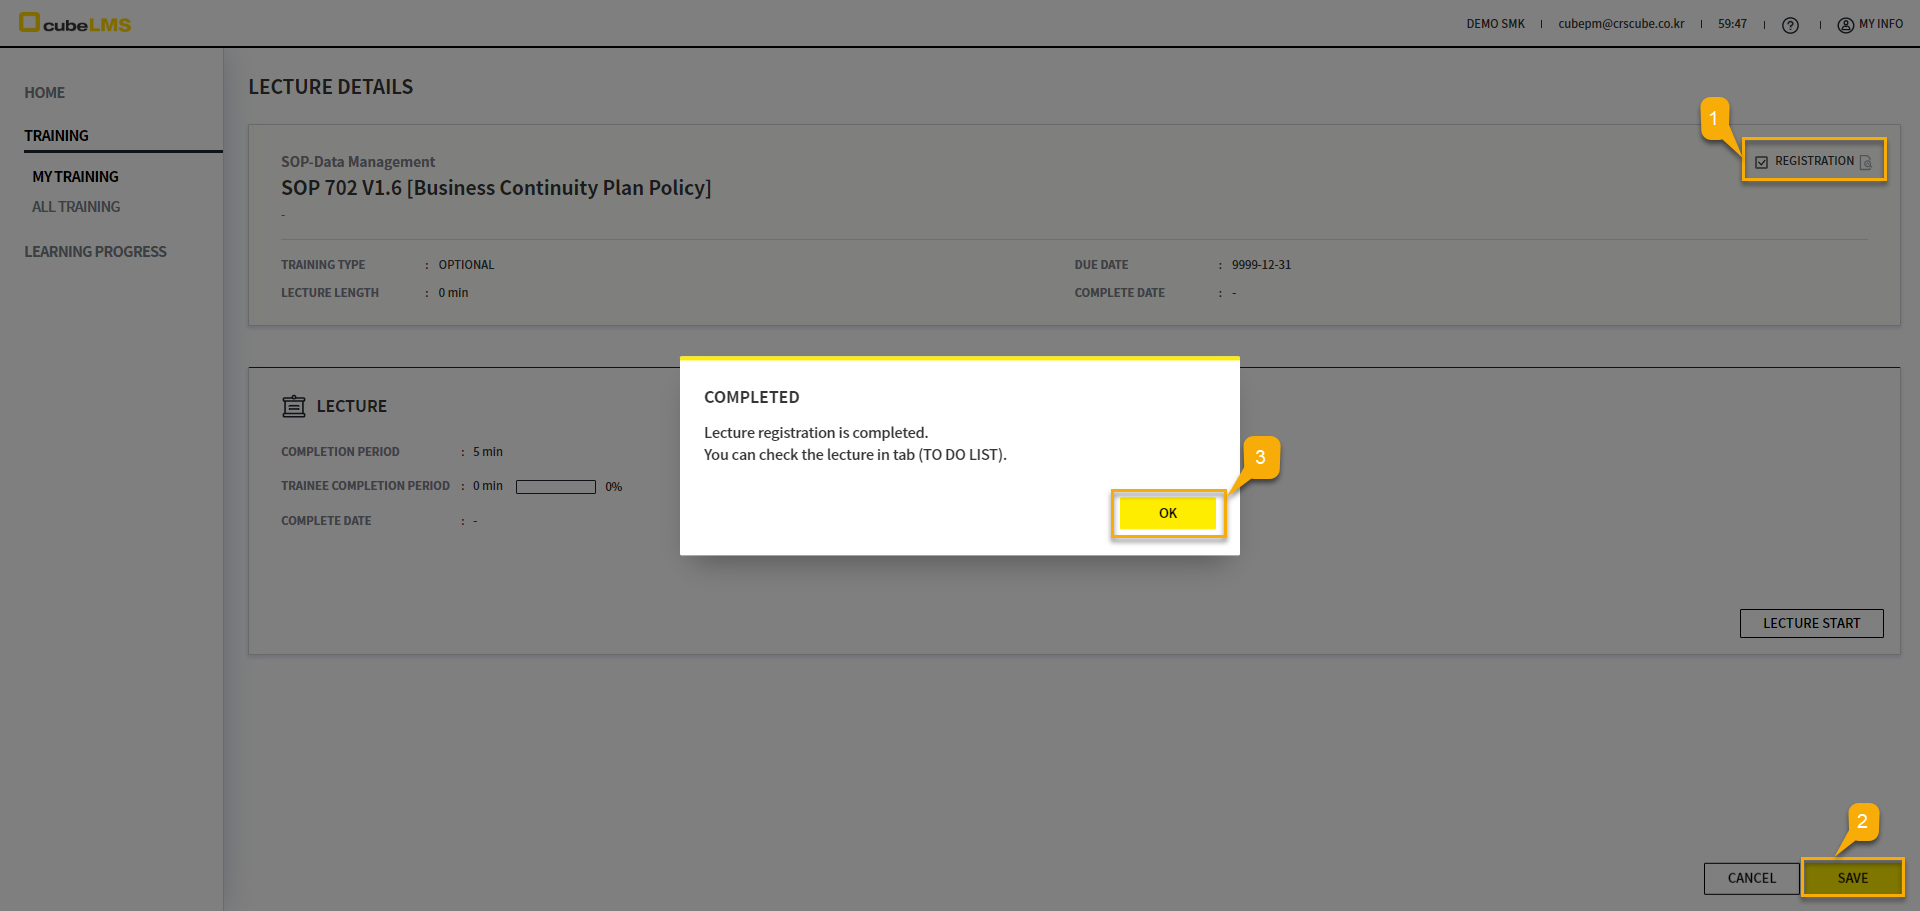The height and width of the screenshot is (911, 1920).
Task: Open HOME from the sidebar
Action: pos(45,93)
